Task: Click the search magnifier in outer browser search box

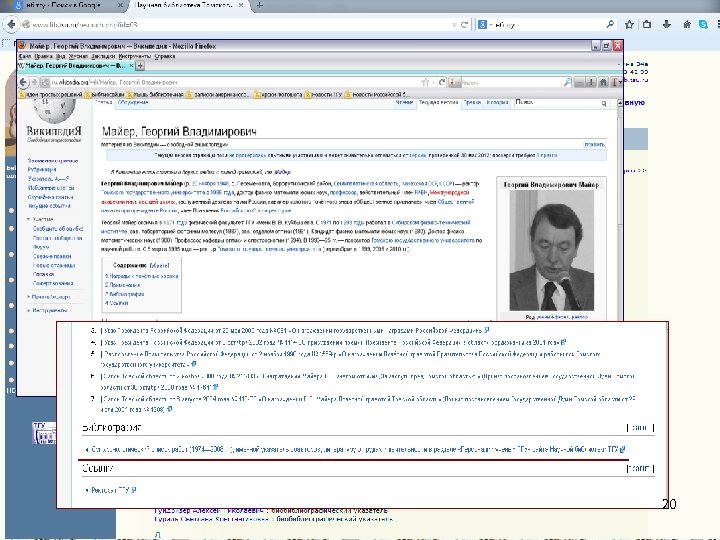Action: (x=610, y=24)
